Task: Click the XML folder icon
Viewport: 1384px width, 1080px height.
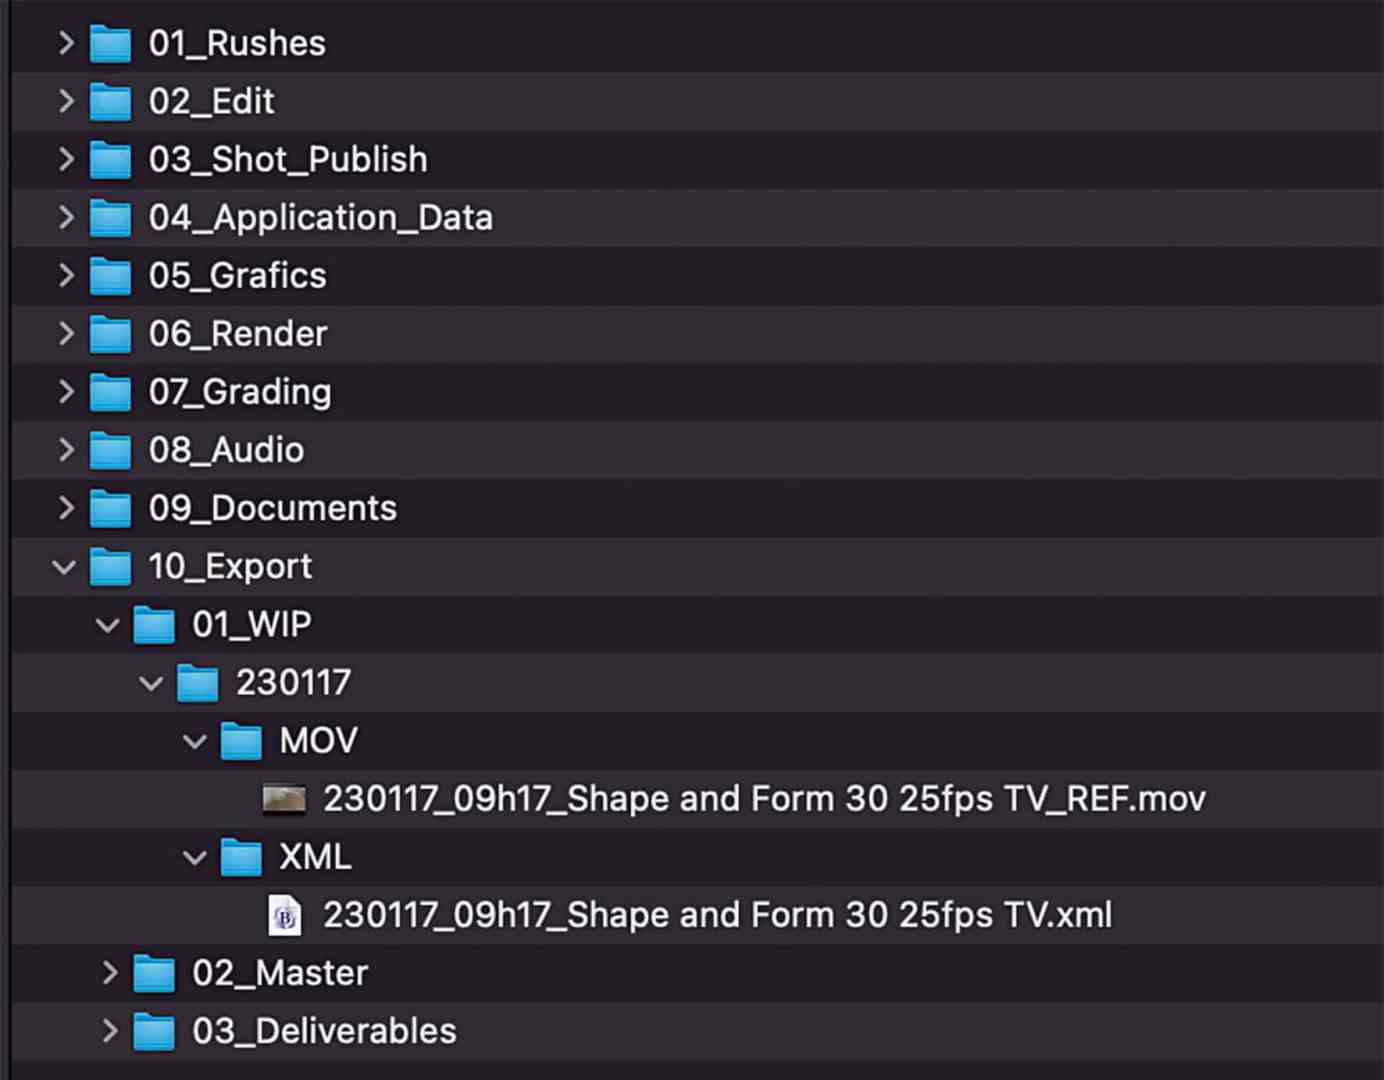Action: (x=240, y=857)
